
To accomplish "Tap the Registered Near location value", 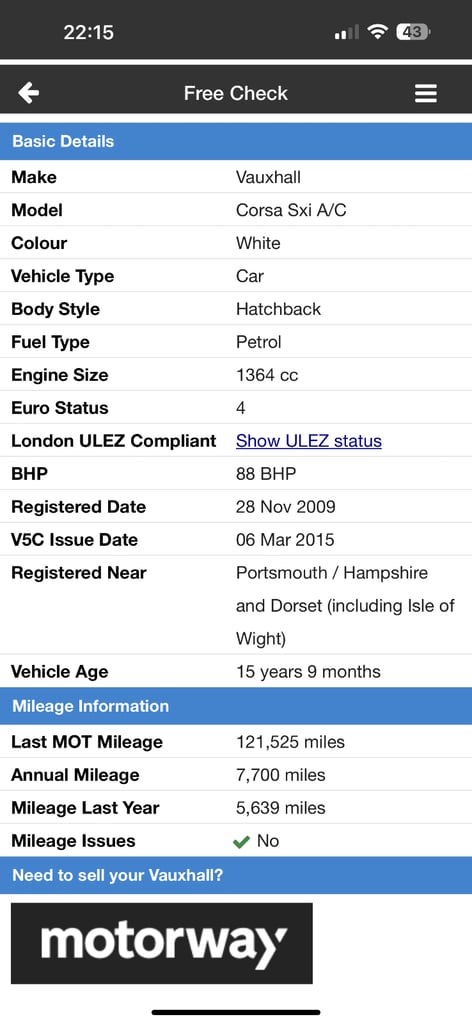I will (345, 605).
